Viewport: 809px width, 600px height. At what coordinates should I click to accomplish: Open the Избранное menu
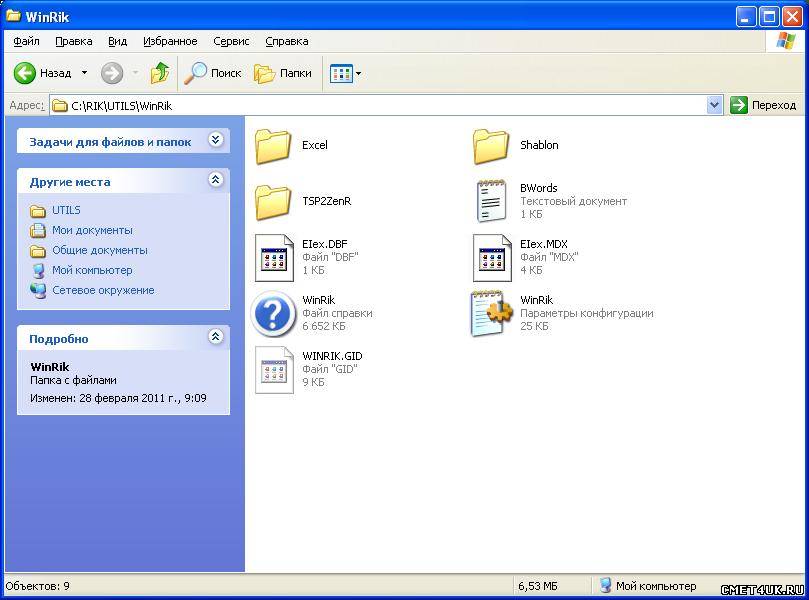pyautogui.click(x=170, y=41)
